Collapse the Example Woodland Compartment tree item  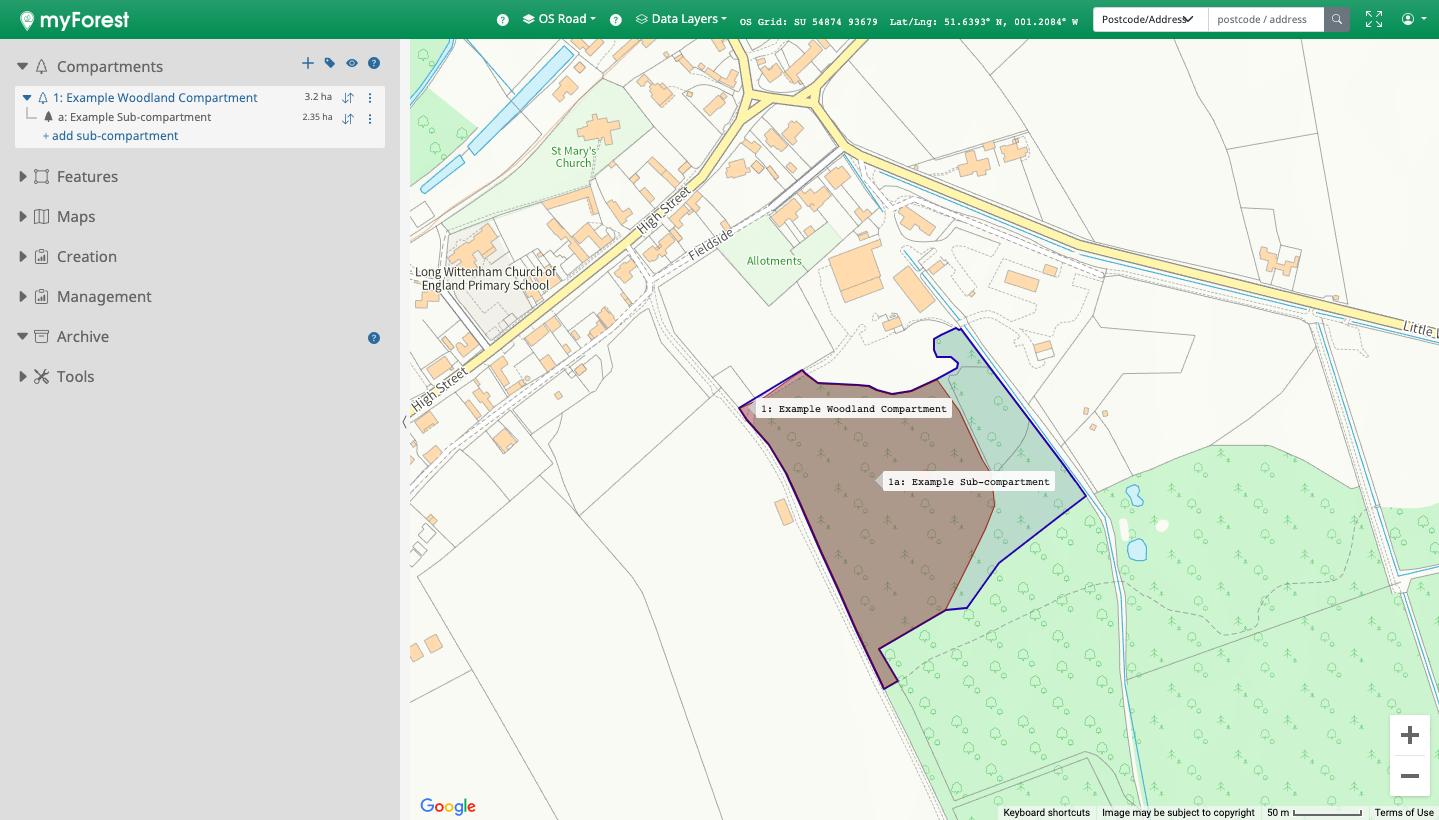[x=27, y=98]
